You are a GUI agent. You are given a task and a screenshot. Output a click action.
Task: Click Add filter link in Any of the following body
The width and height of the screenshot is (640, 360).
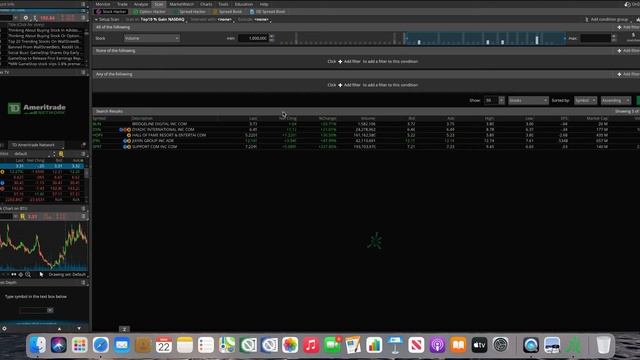coord(349,85)
